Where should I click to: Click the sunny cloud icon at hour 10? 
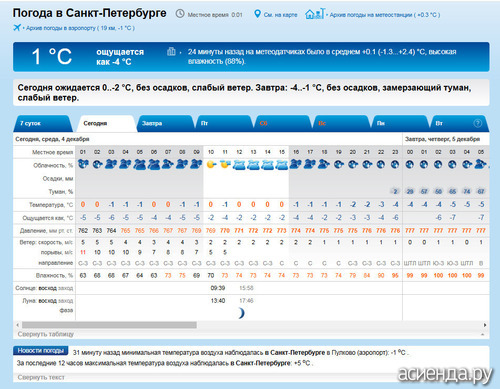point(211,164)
